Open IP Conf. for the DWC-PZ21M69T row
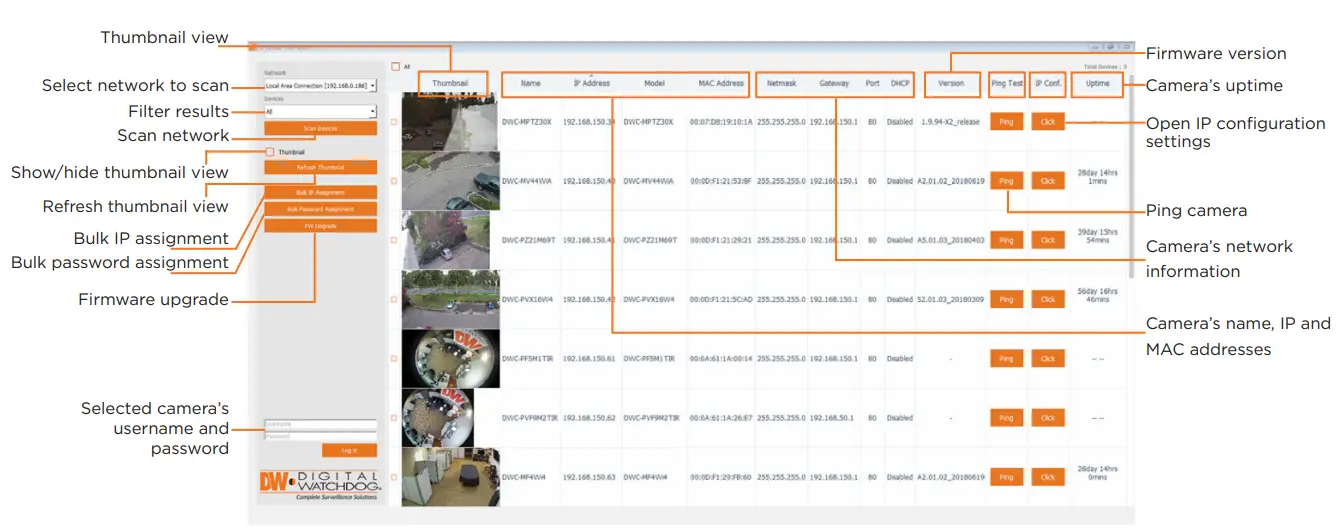Image resolution: width=1341 pixels, height=532 pixels. 1047,240
